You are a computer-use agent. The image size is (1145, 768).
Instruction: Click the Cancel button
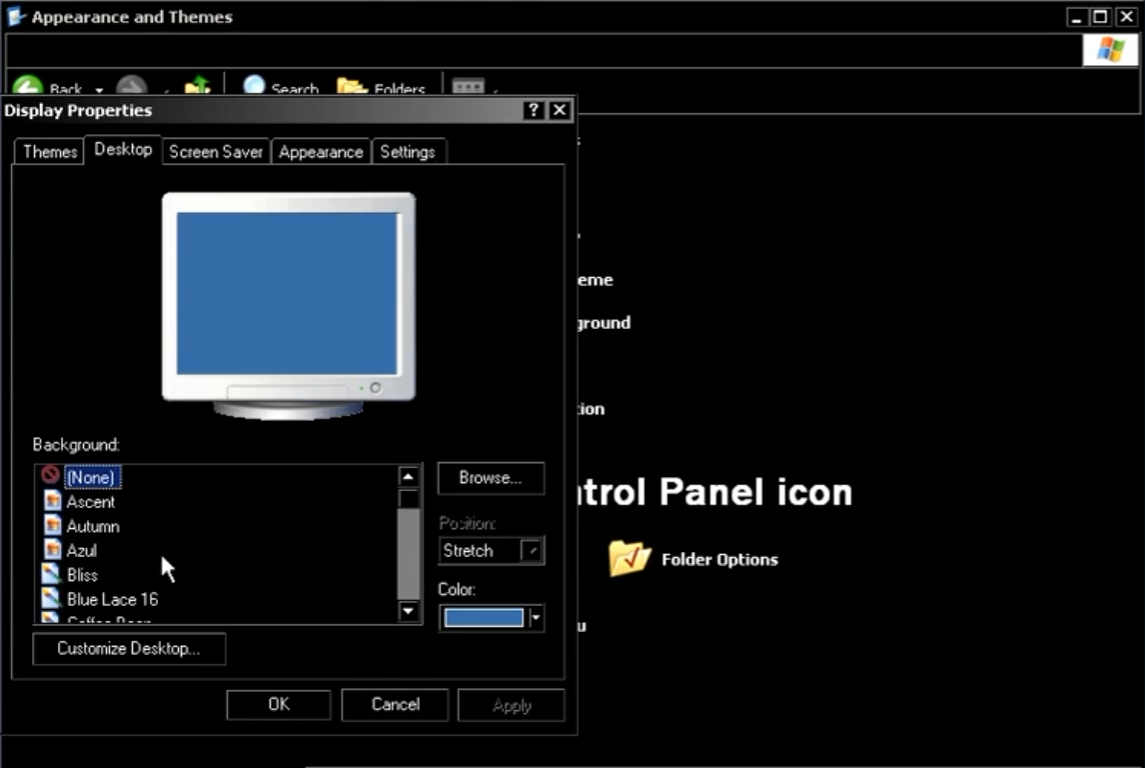click(x=395, y=704)
